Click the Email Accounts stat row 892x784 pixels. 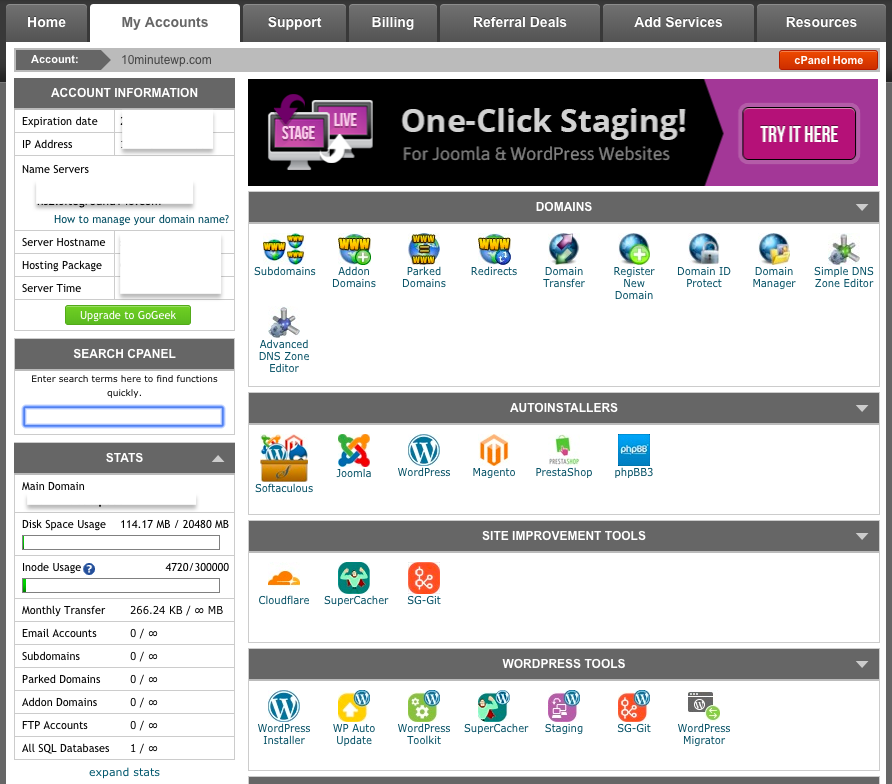tap(124, 633)
